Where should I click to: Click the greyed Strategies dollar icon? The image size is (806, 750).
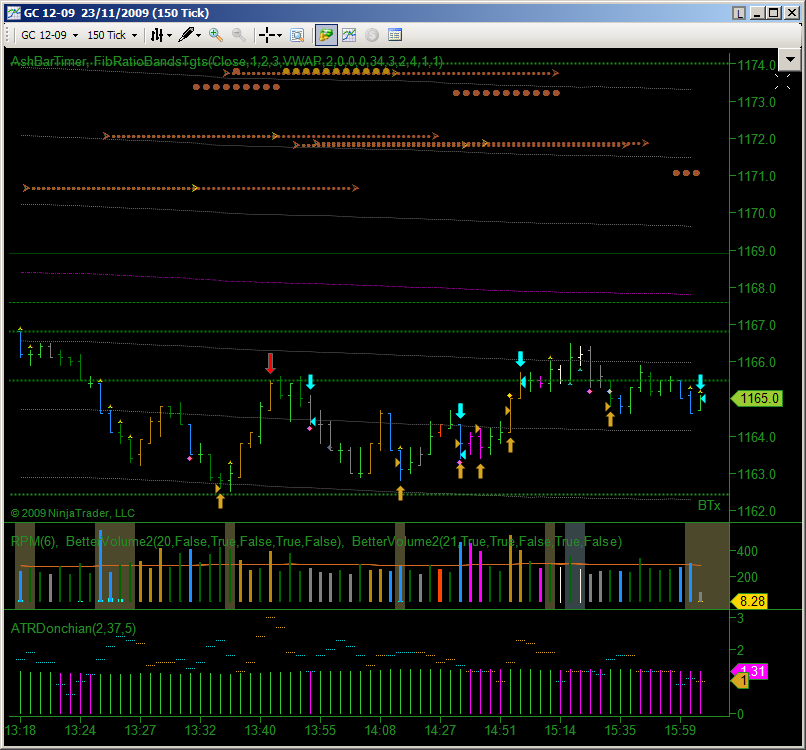click(372, 35)
